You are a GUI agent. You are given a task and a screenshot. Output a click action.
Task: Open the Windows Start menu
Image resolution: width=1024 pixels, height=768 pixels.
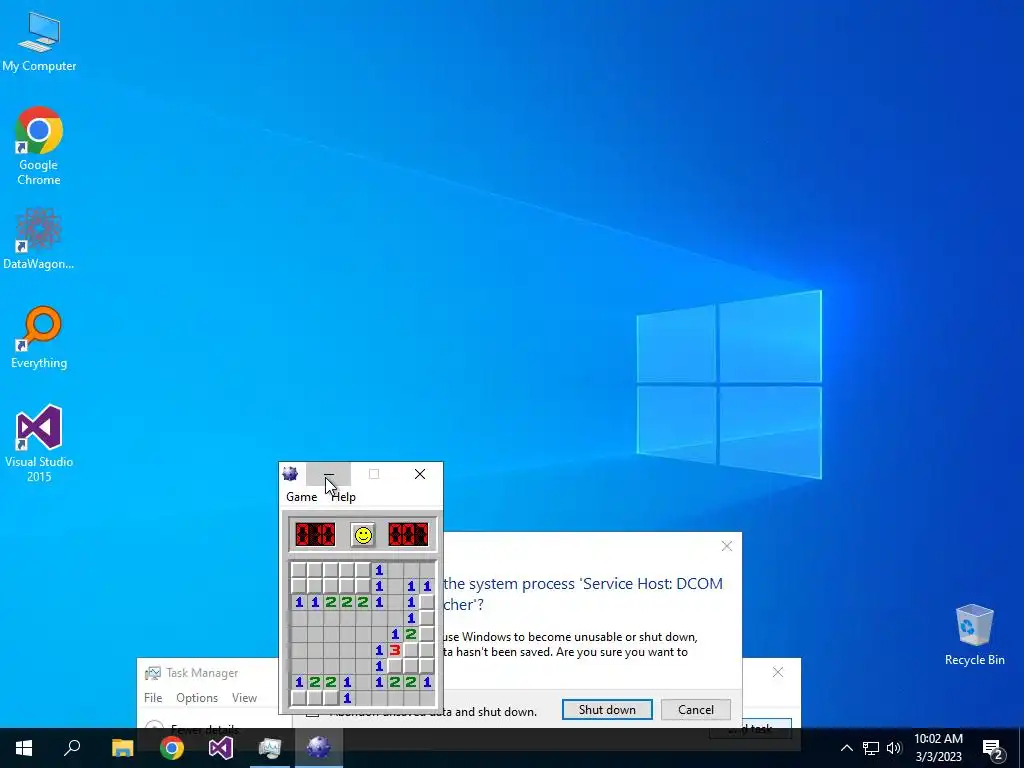point(24,748)
